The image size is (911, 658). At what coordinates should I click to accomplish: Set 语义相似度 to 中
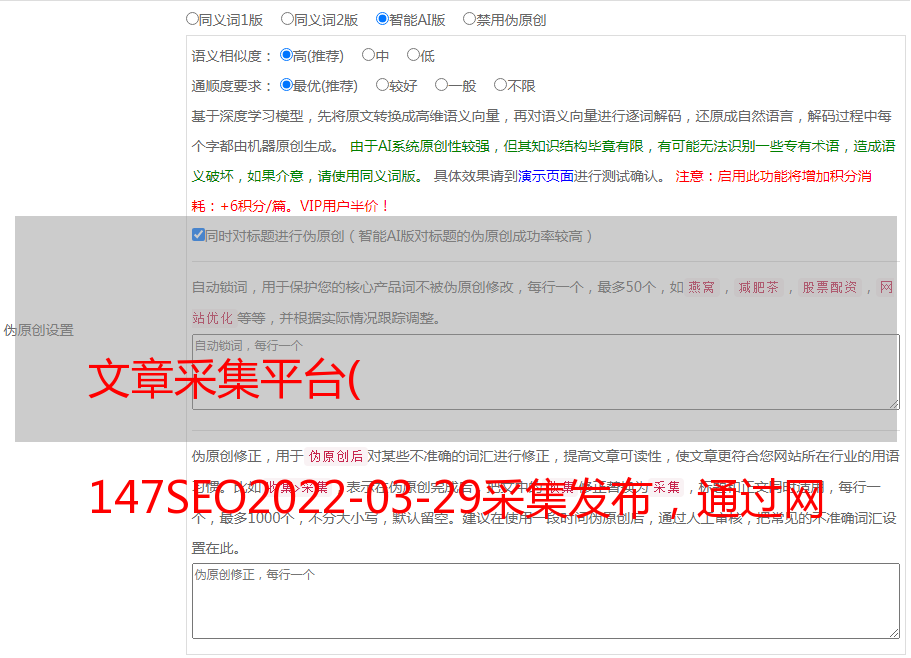coord(368,55)
